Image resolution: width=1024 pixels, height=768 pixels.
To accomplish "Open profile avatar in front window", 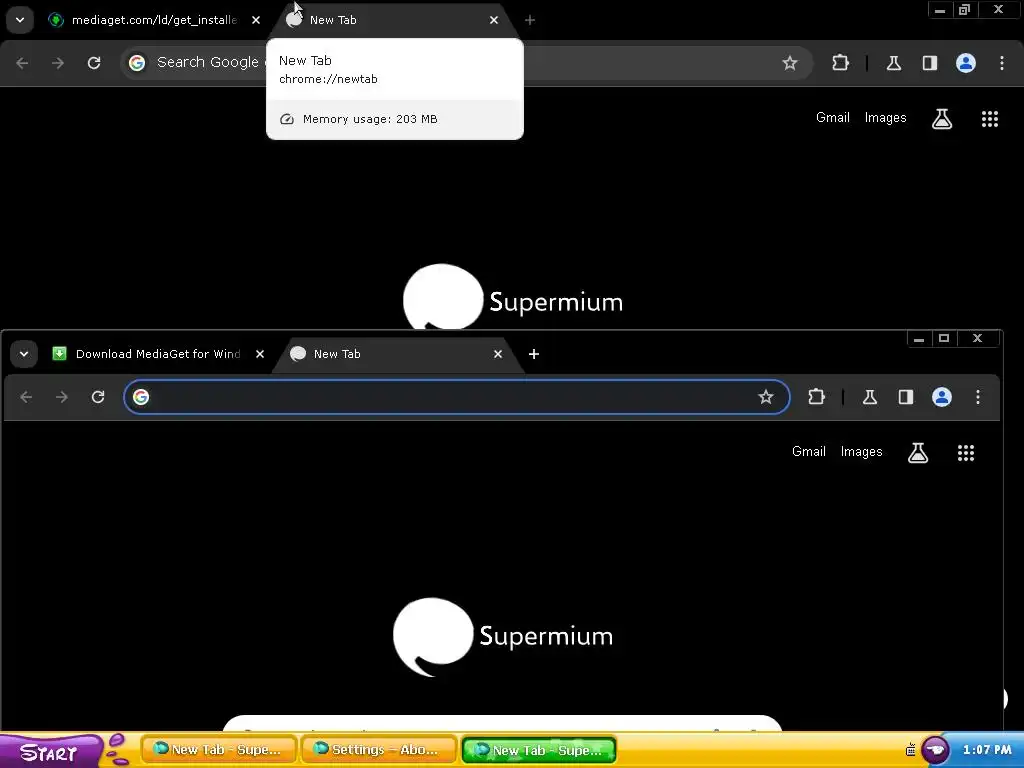I will (942, 397).
